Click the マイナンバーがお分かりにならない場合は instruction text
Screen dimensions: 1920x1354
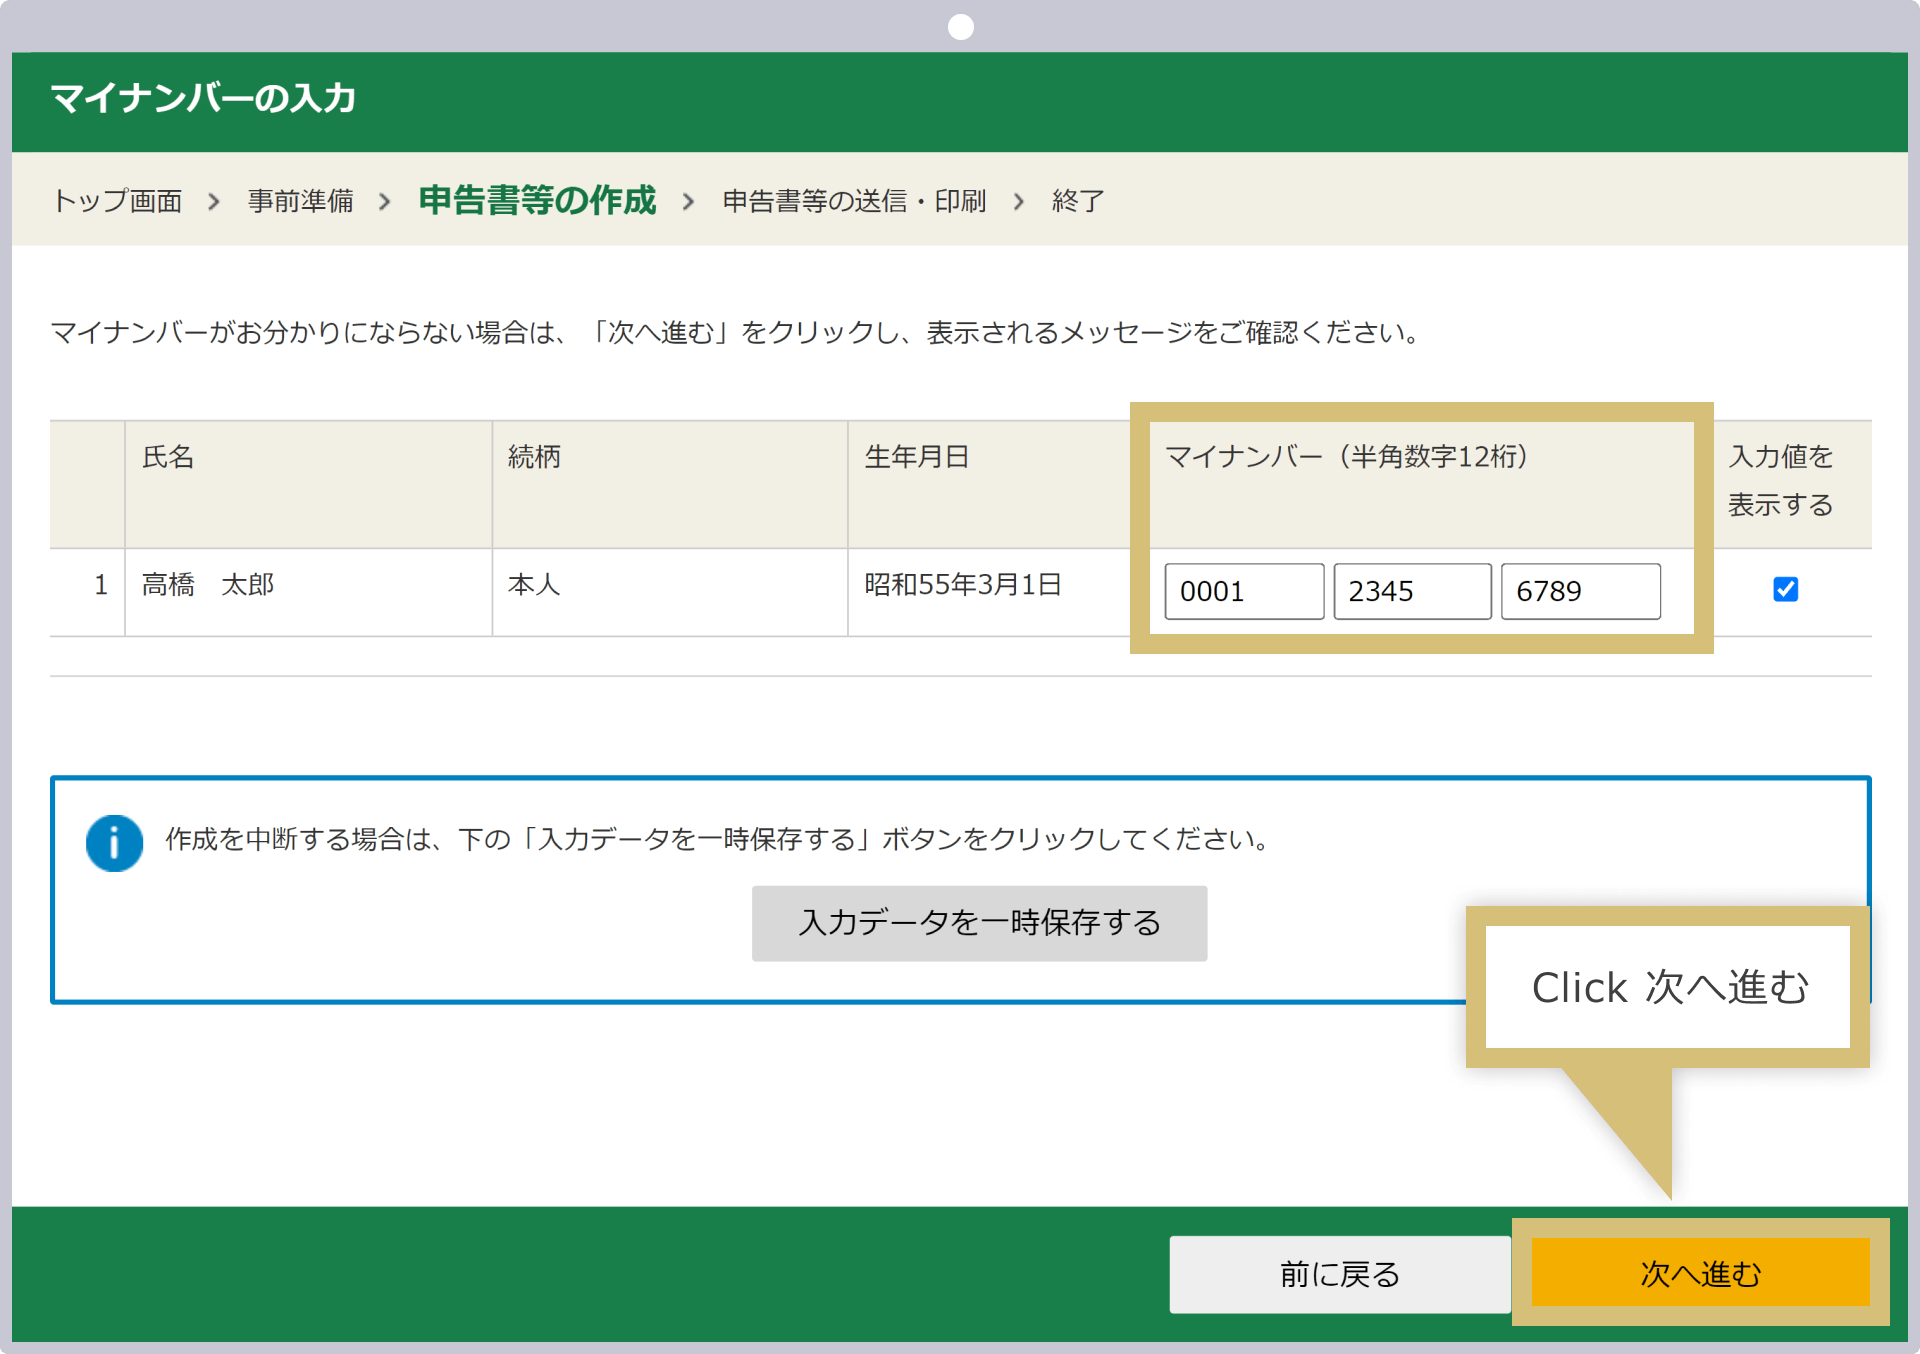click(x=737, y=332)
